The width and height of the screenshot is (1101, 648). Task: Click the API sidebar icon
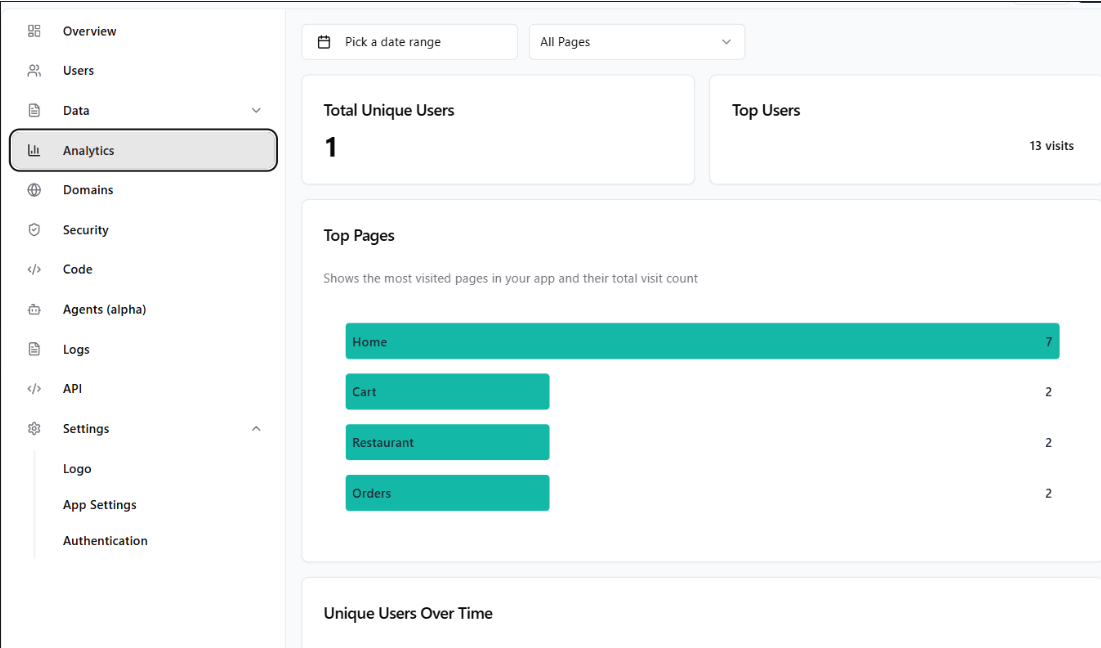coord(33,388)
